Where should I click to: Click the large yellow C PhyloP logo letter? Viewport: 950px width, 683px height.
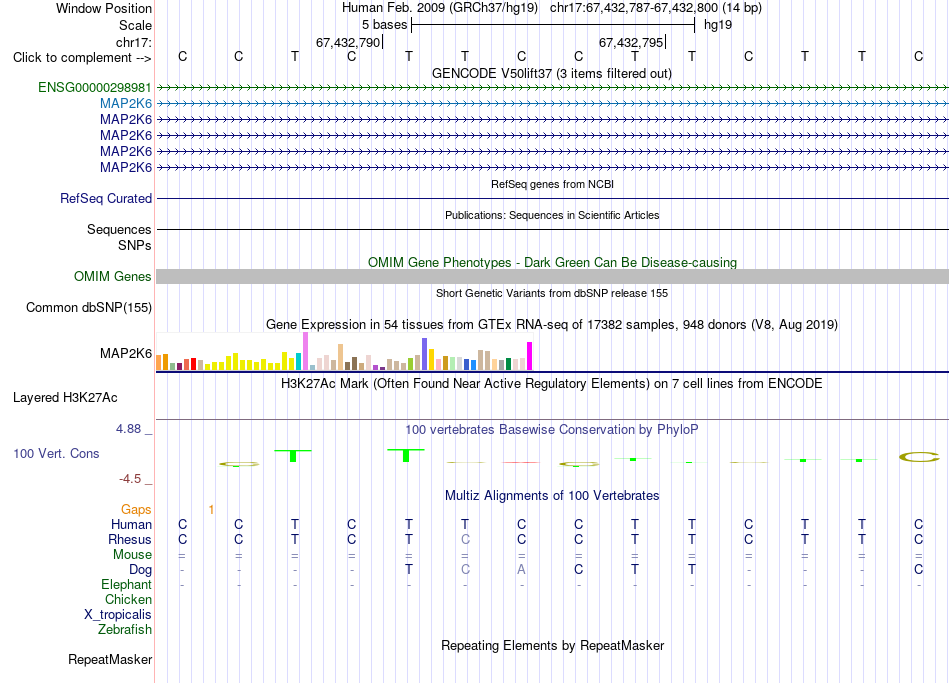[x=918, y=457]
